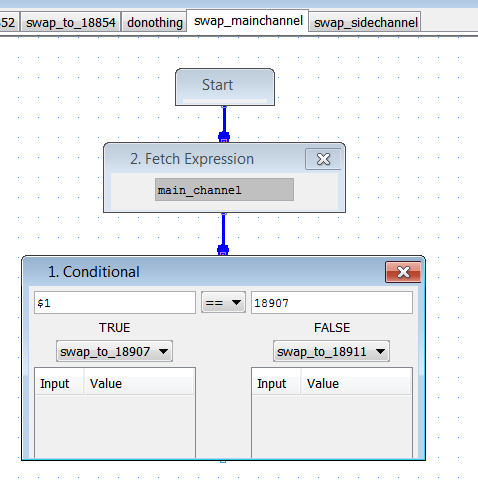478x484 pixels.
Task: Click the connector into Fetch Expression block
Action: [x=224, y=137]
